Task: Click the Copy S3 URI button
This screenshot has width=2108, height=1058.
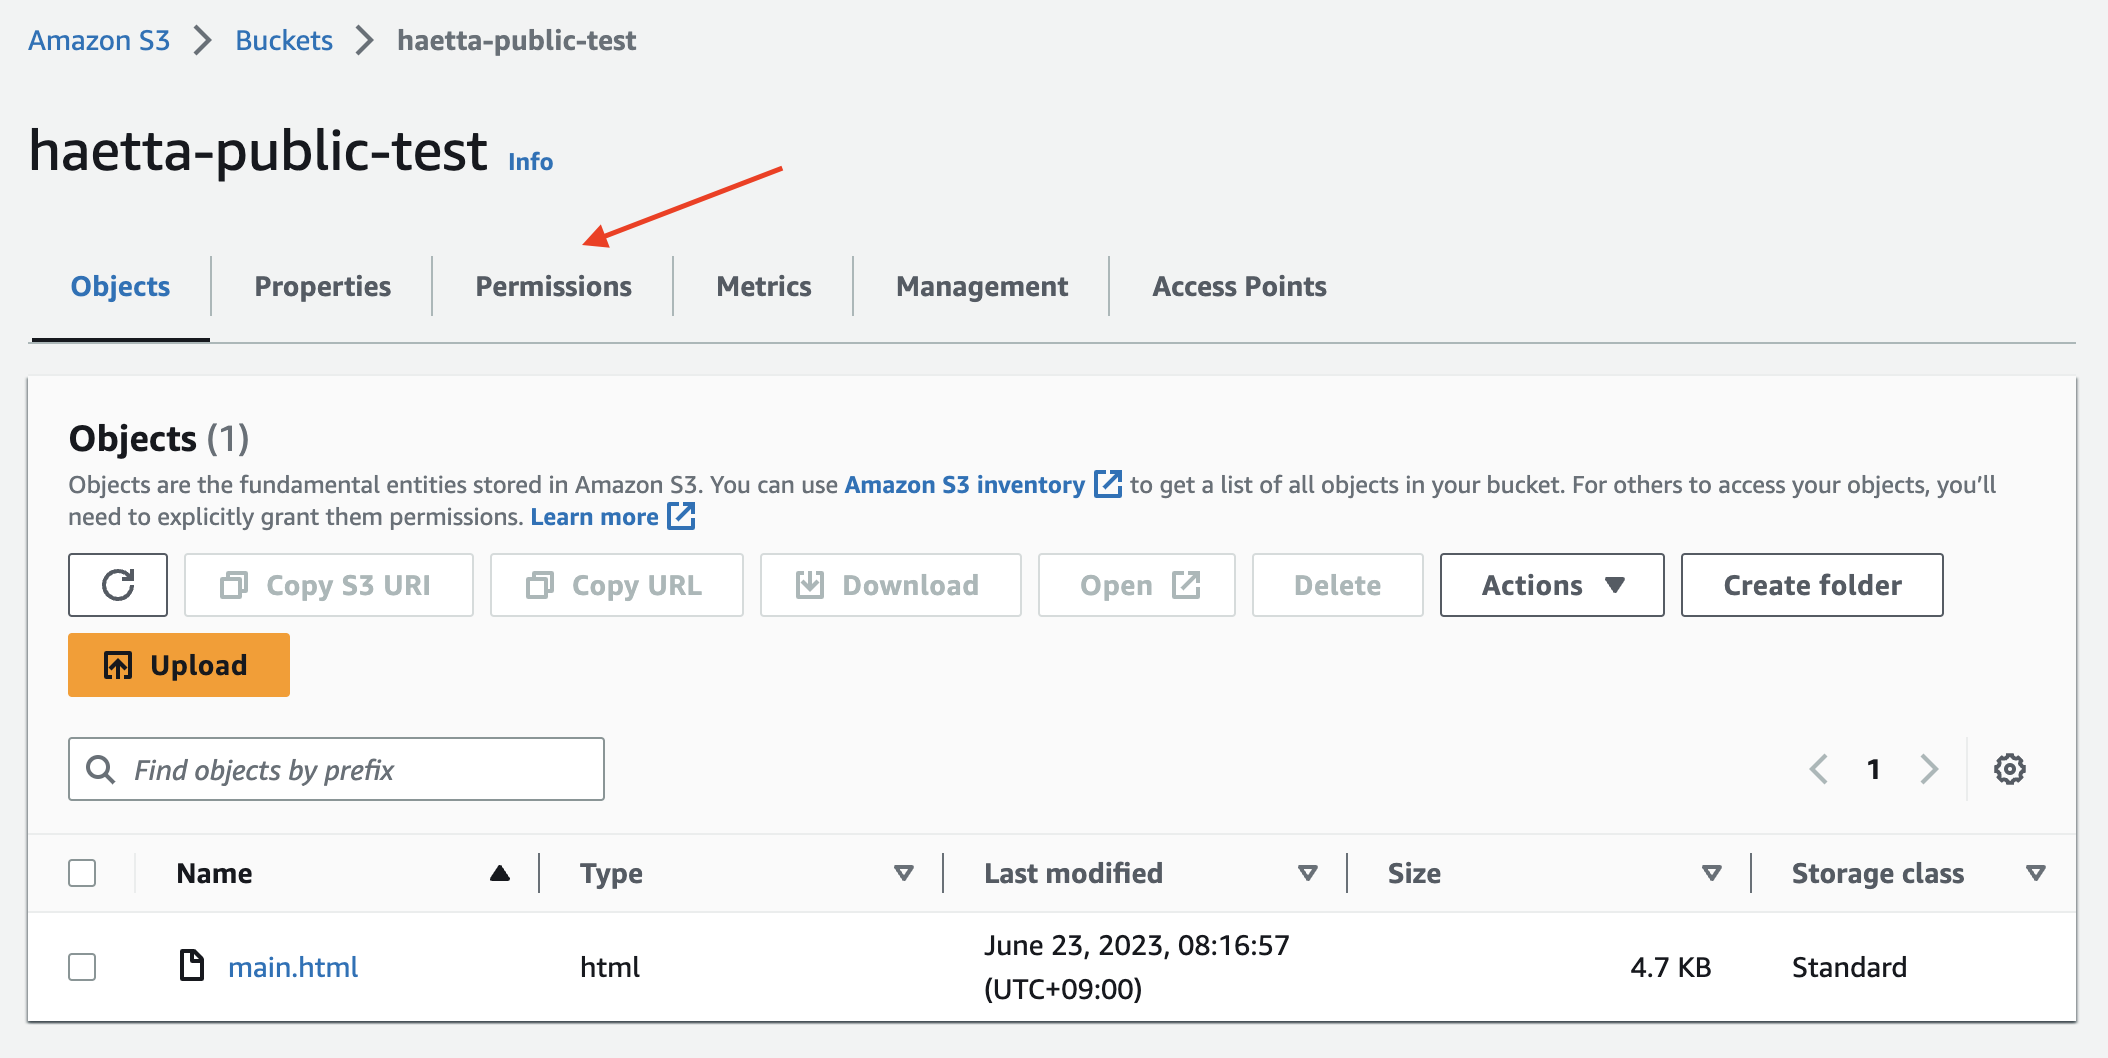Action: click(329, 585)
